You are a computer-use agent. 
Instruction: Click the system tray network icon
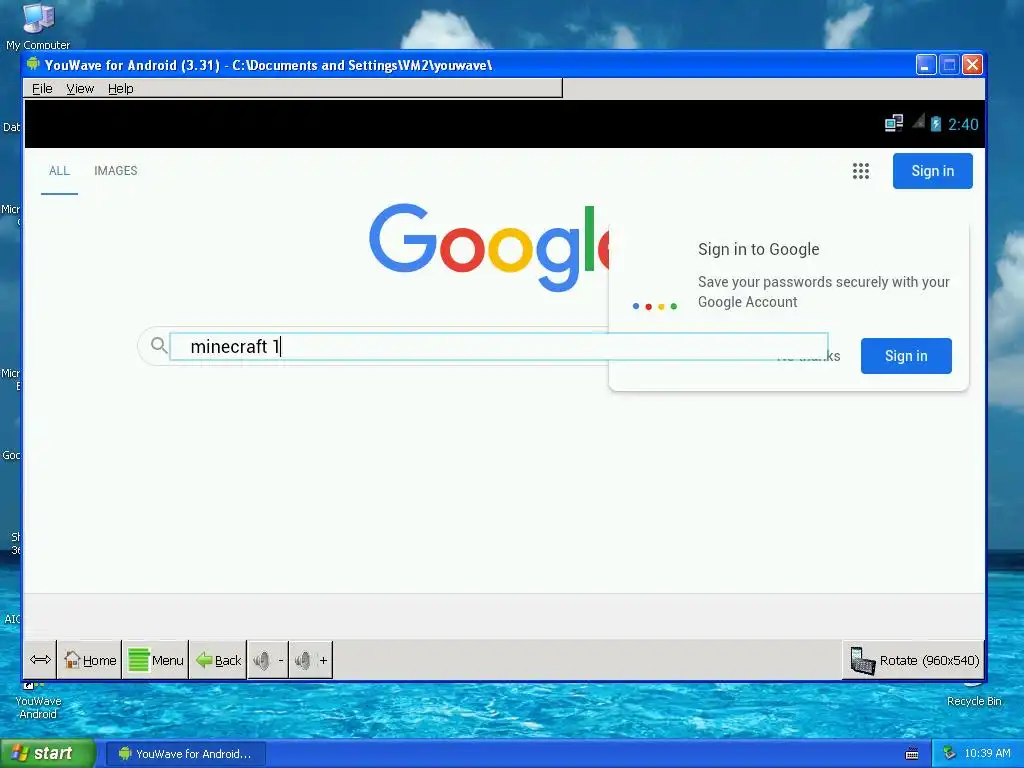point(949,754)
